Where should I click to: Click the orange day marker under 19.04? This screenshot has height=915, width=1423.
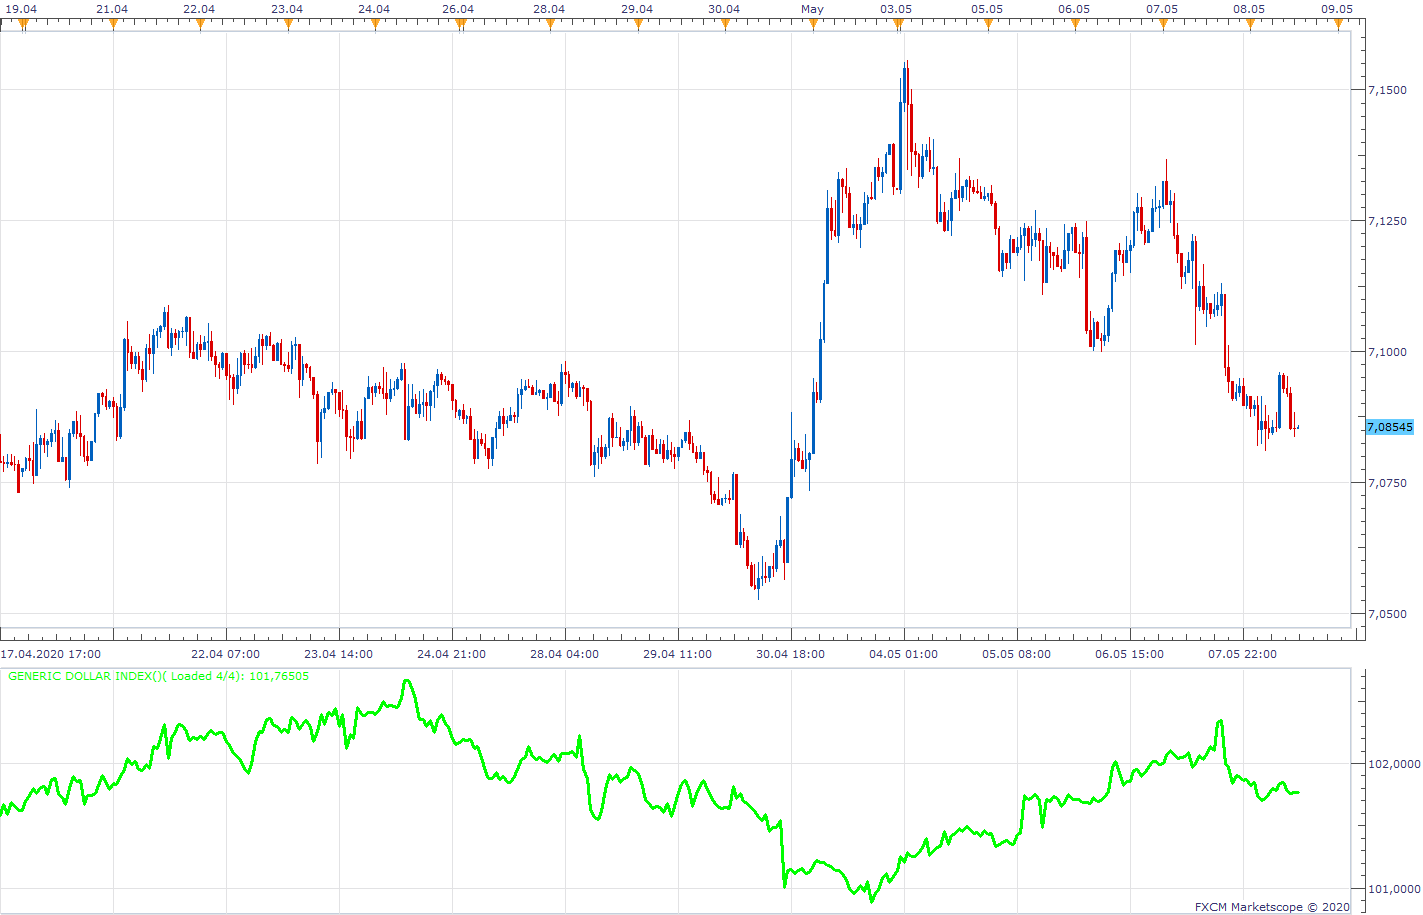(x=24, y=25)
